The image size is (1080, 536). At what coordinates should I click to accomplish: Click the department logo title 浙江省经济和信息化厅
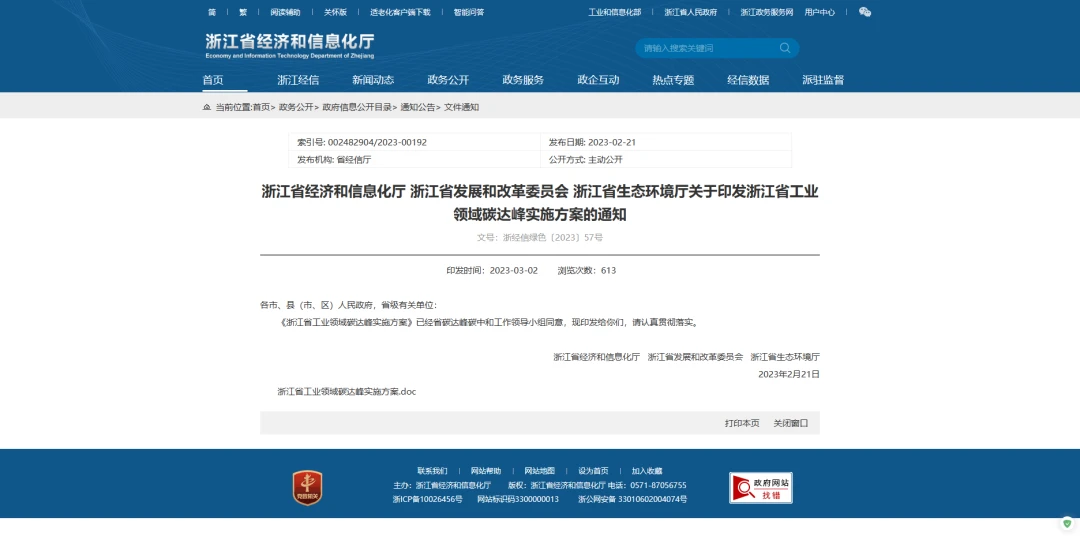click(x=289, y=44)
